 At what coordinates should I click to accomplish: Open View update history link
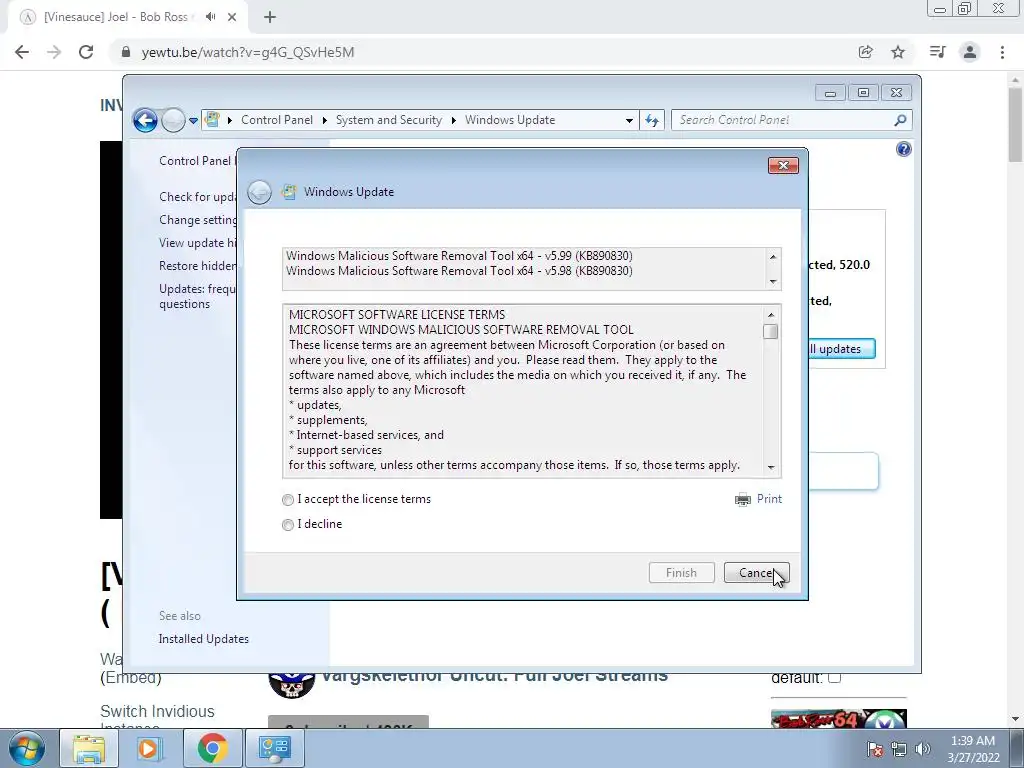coord(198,243)
